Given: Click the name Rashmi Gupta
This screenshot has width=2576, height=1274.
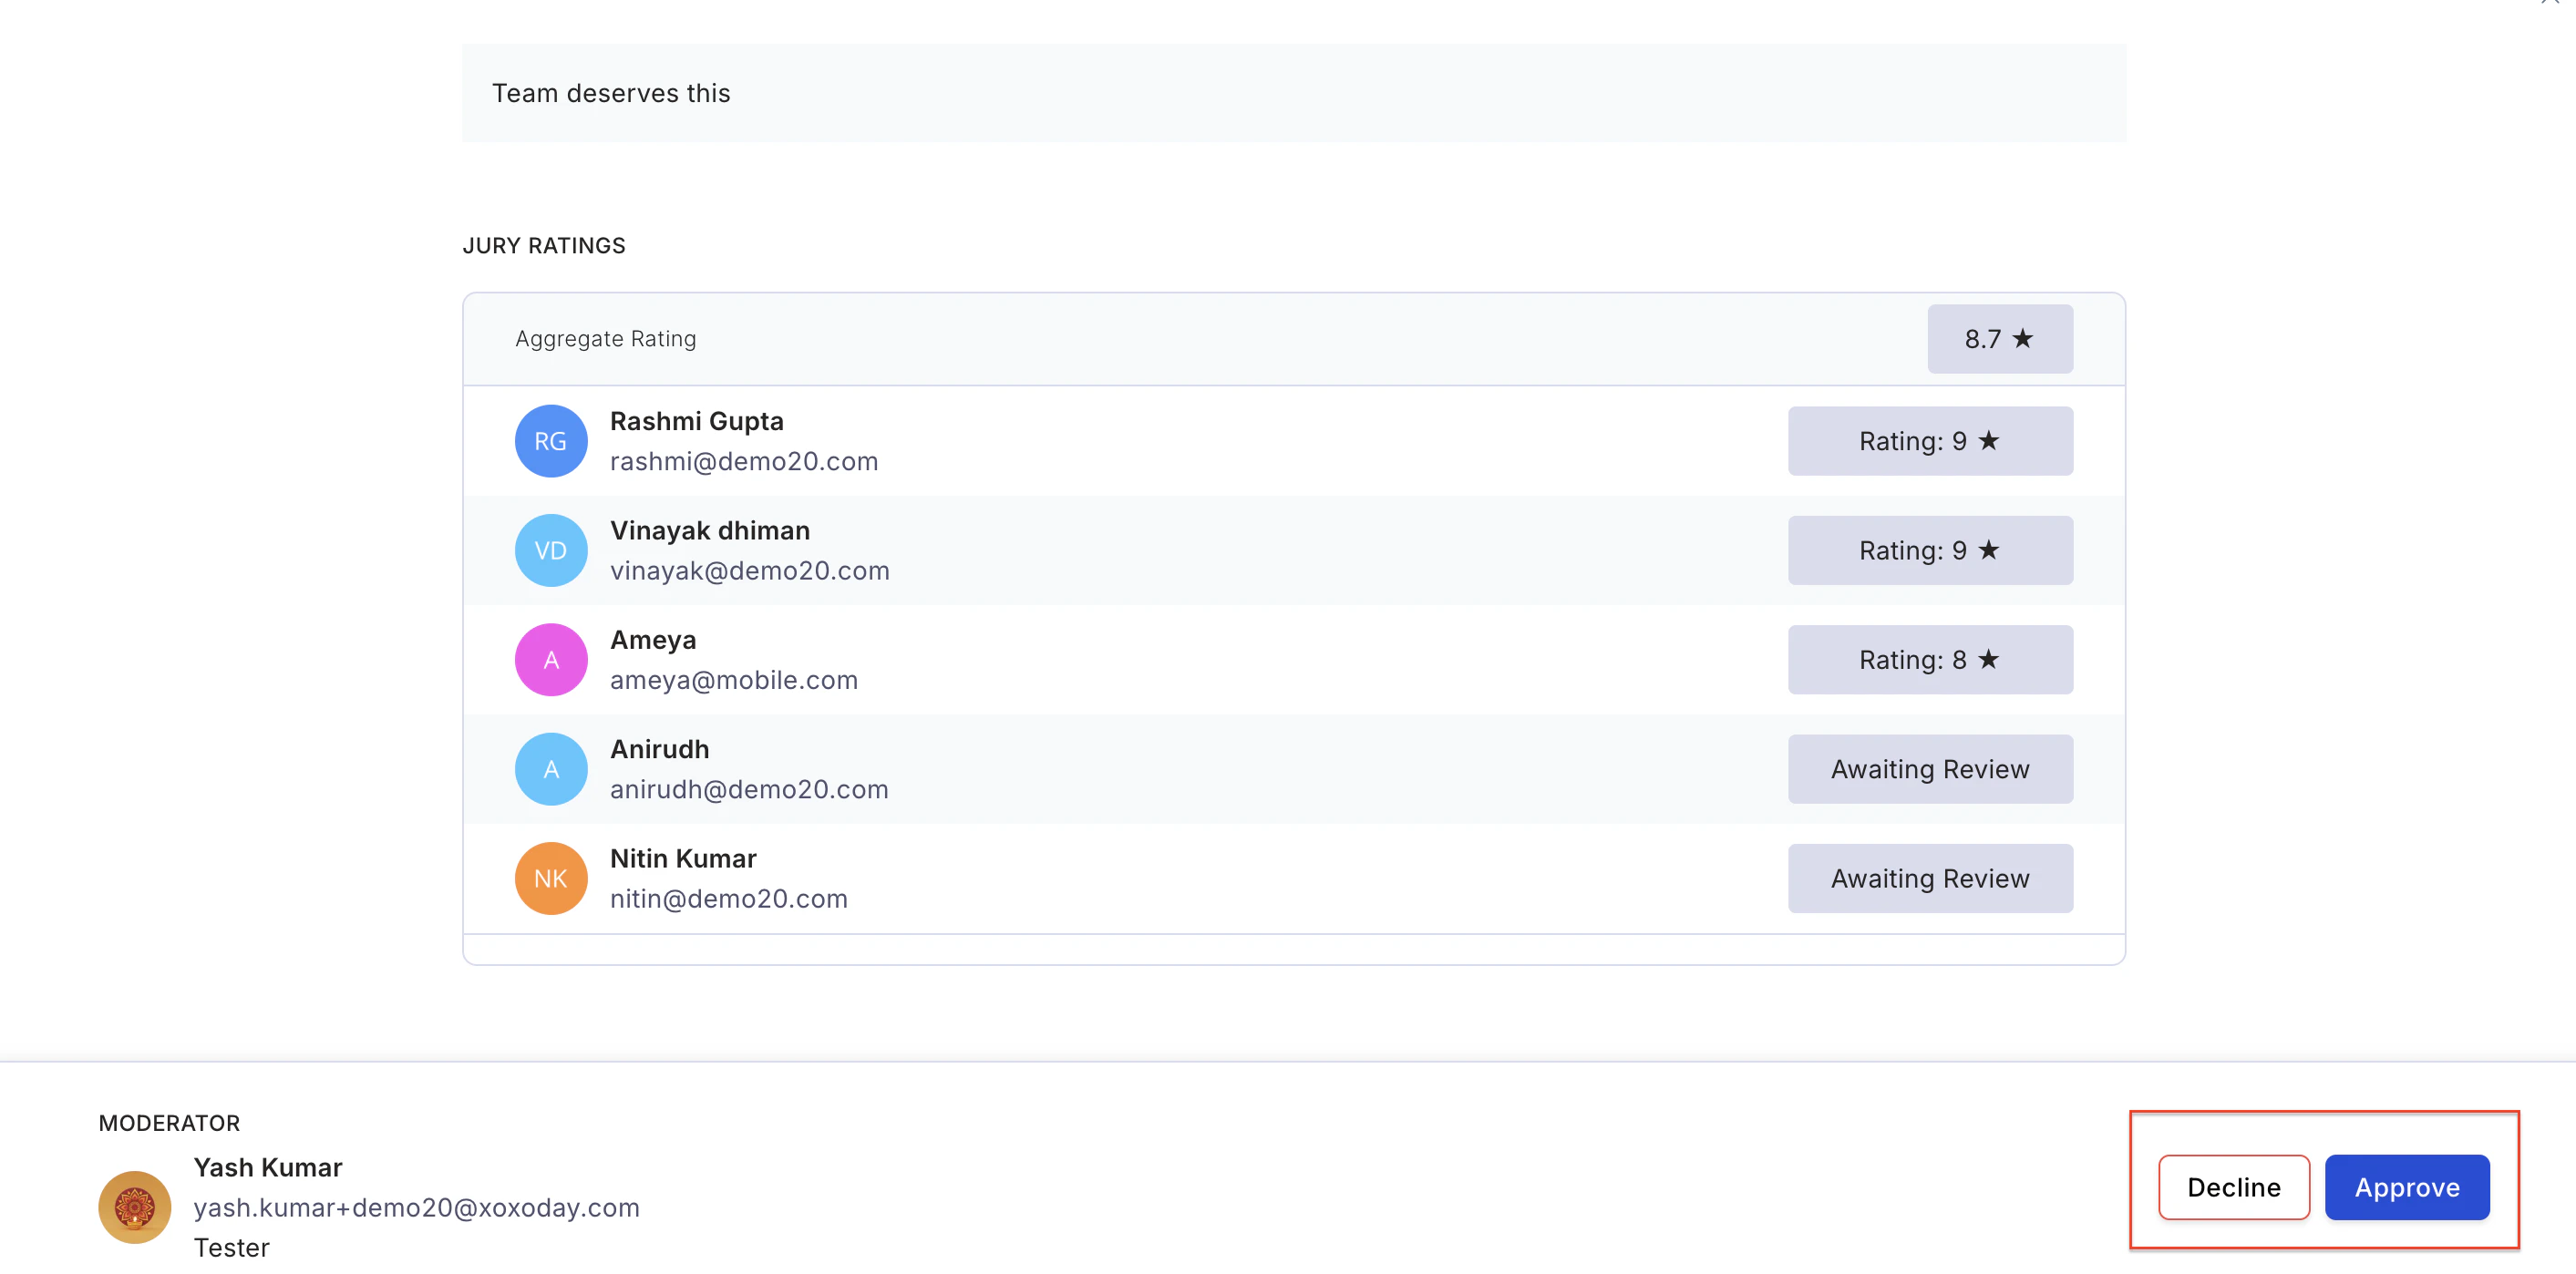Looking at the screenshot, I should pyautogui.click(x=697, y=421).
